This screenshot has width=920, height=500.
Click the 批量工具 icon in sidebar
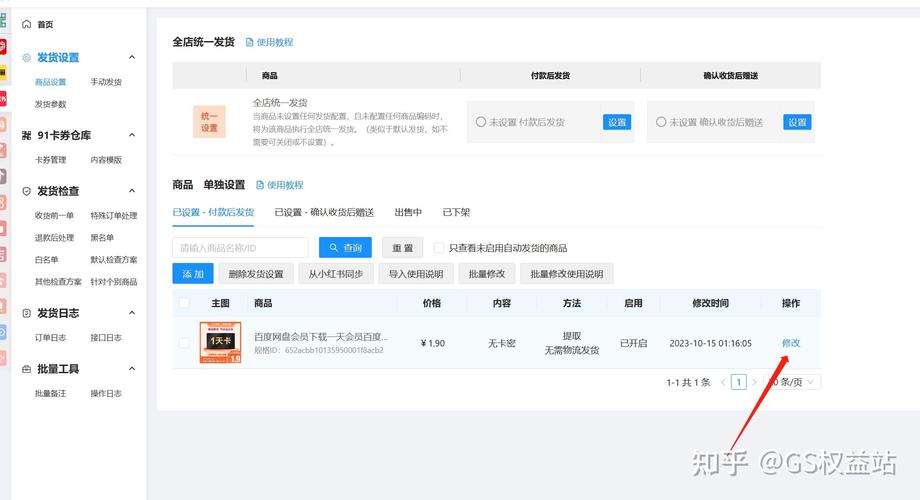click(27, 369)
